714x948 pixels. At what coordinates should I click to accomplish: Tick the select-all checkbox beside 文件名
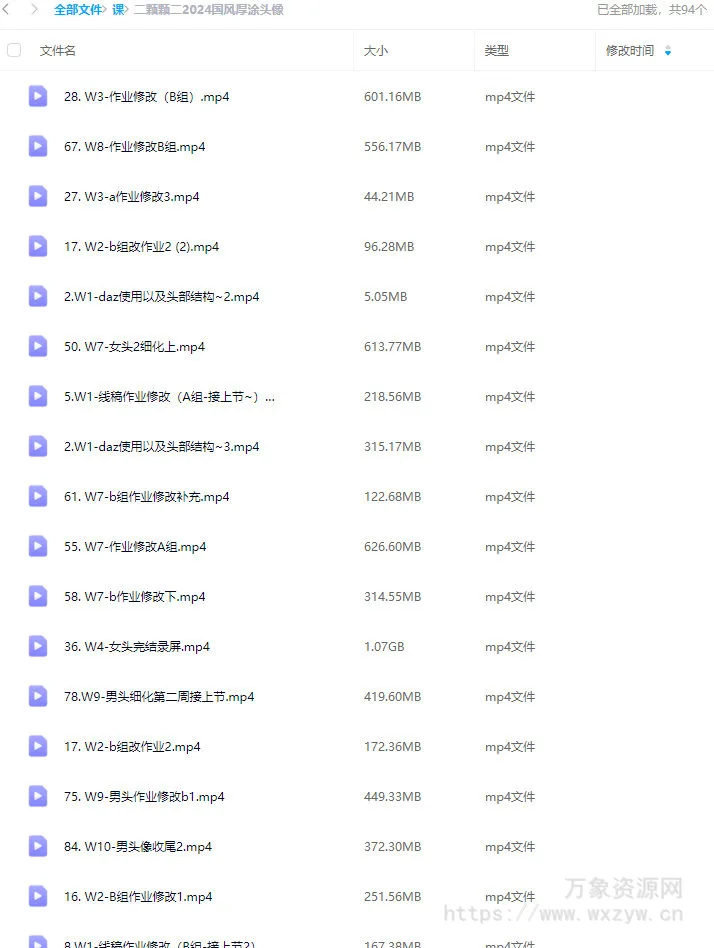pos(14,50)
